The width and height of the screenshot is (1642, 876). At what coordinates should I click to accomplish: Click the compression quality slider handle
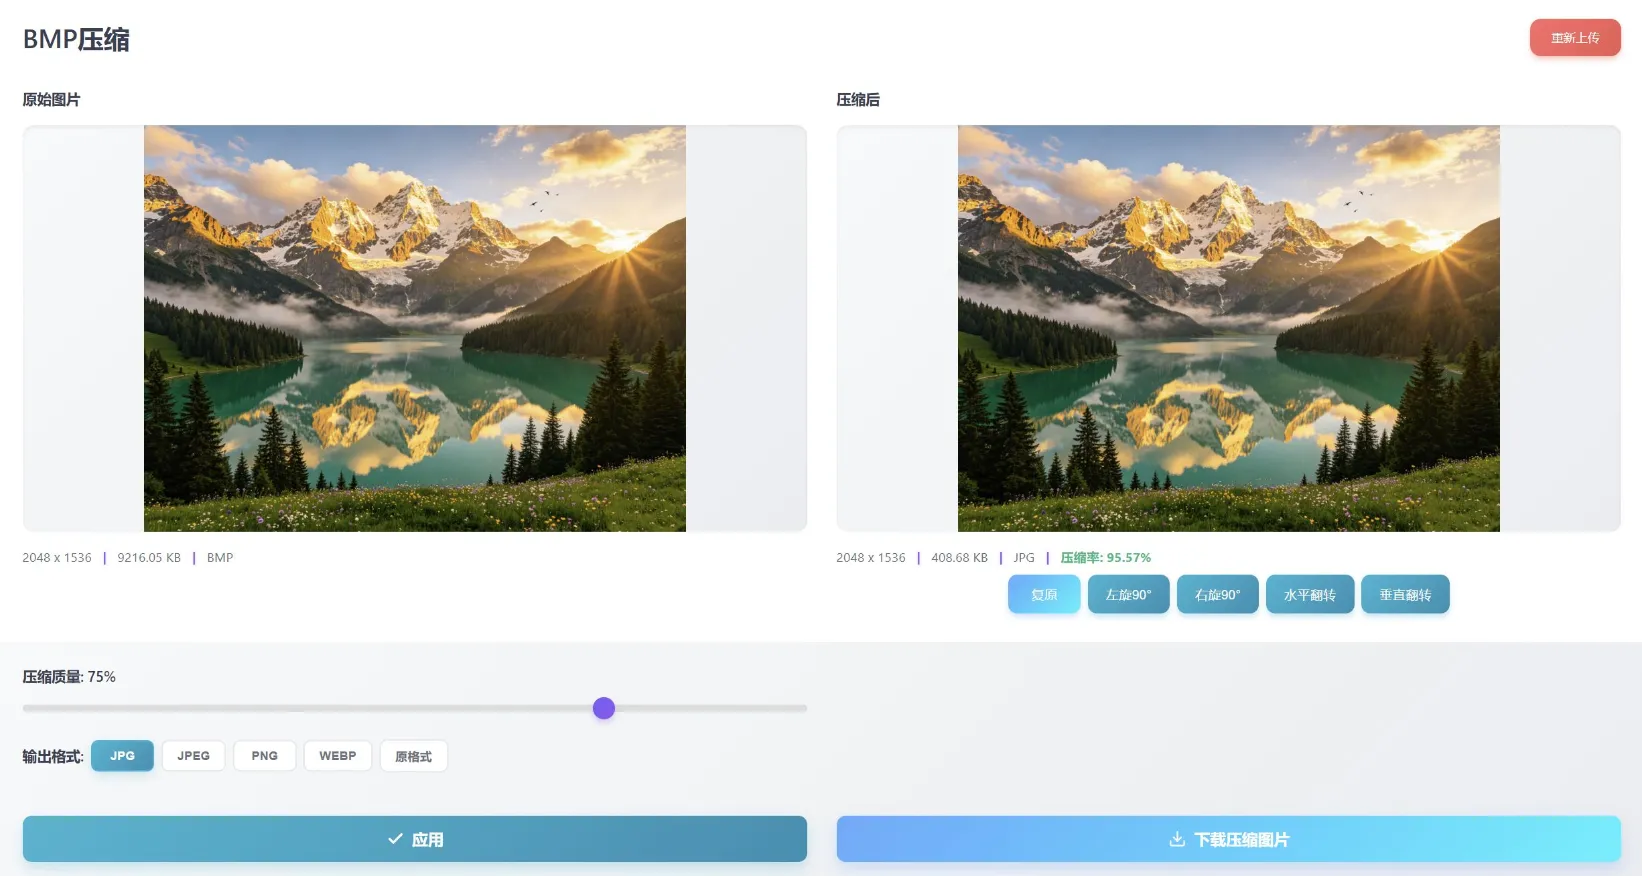tap(604, 708)
